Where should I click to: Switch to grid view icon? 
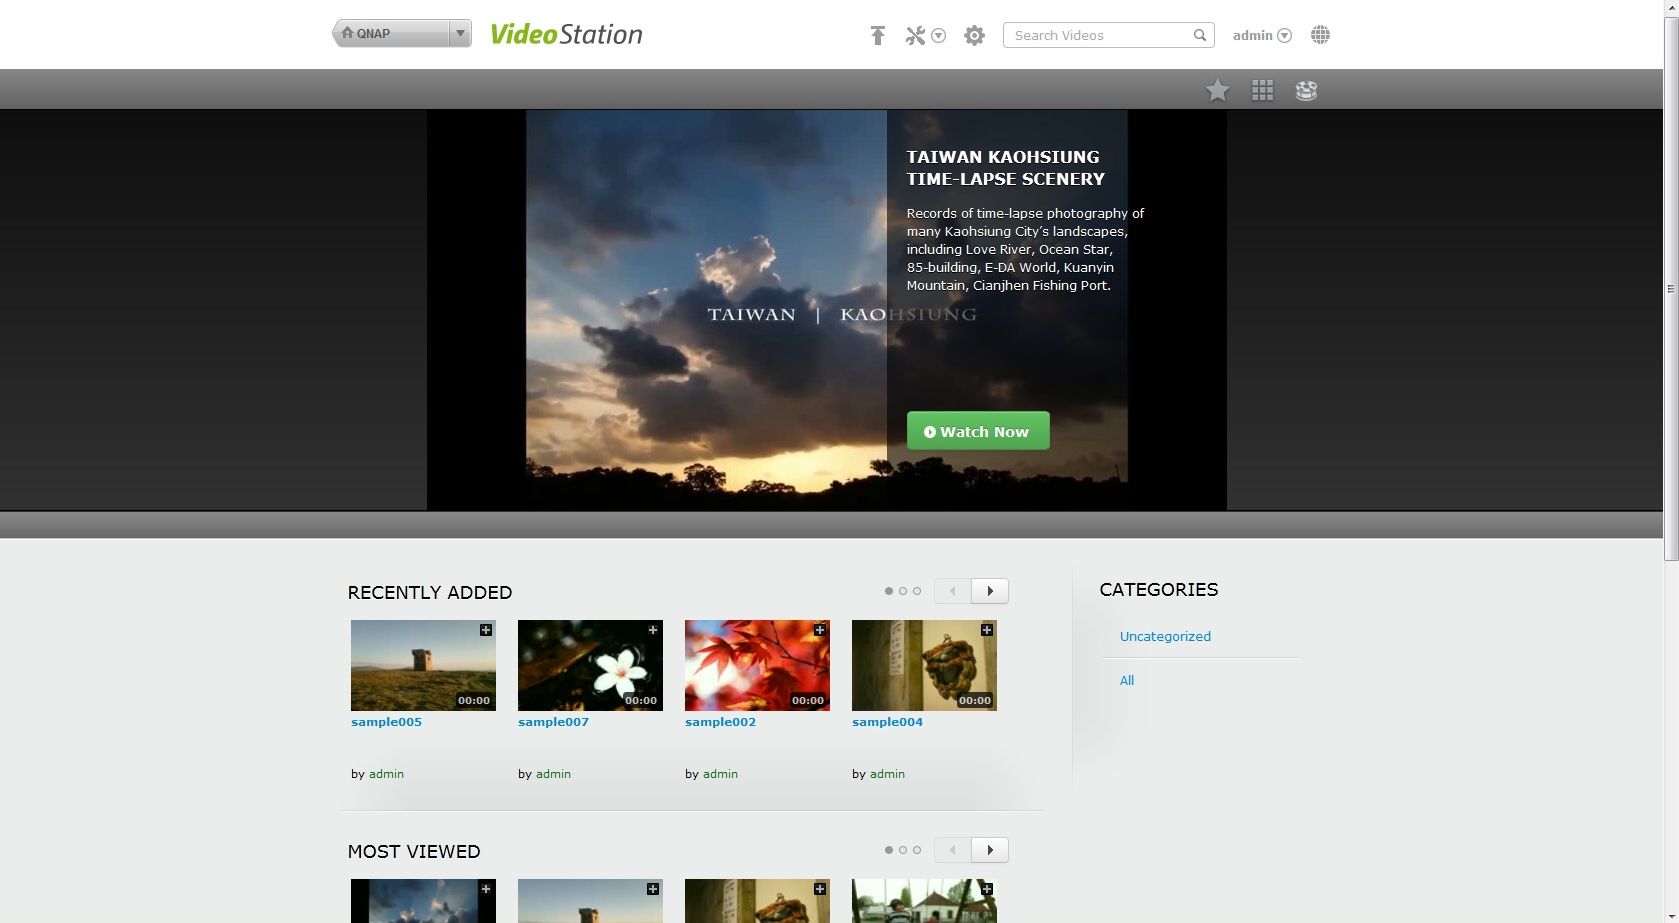click(1262, 91)
